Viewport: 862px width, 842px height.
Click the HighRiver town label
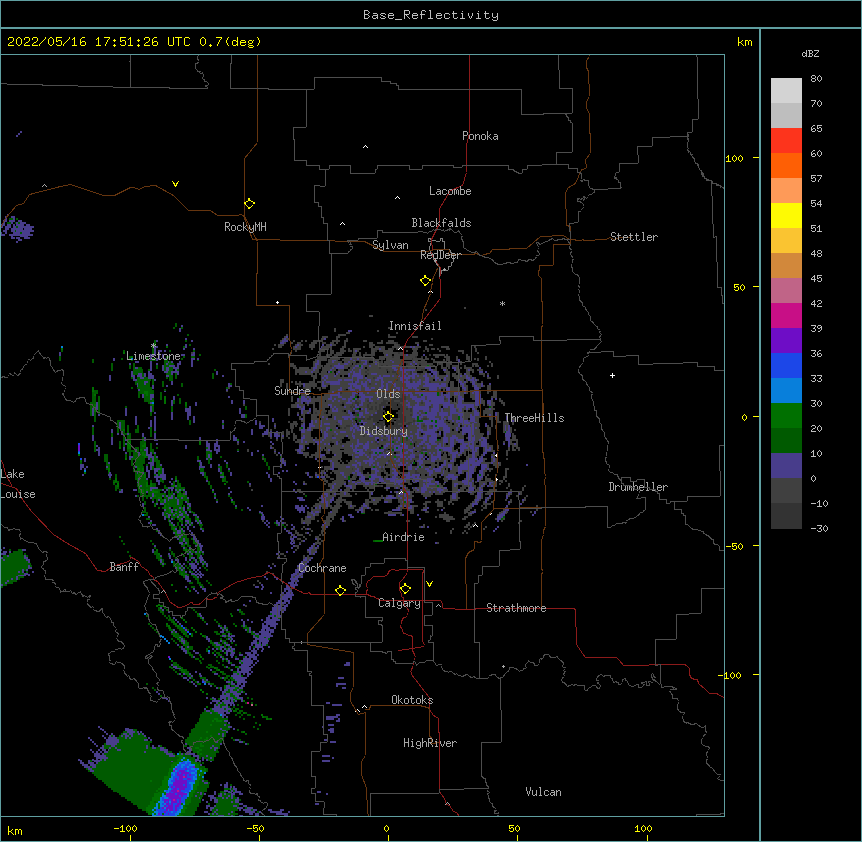pos(430,743)
